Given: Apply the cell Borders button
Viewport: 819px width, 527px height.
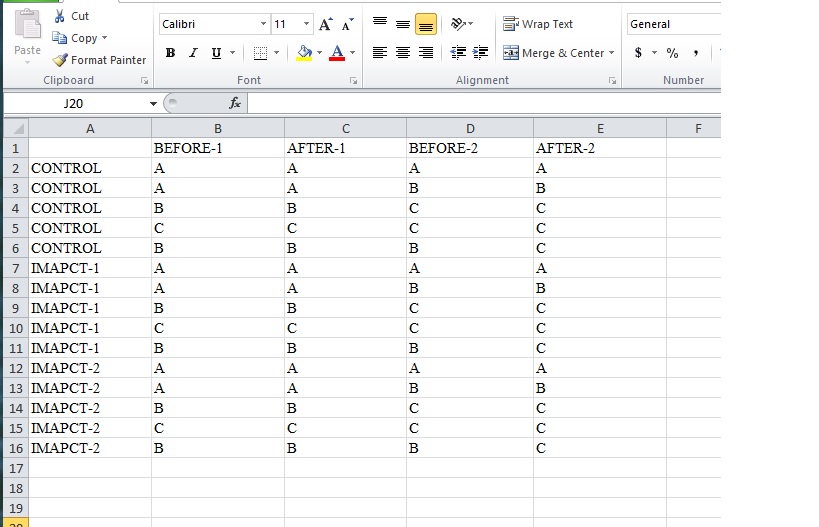Looking at the screenshot, I should (x=260, y=53).
